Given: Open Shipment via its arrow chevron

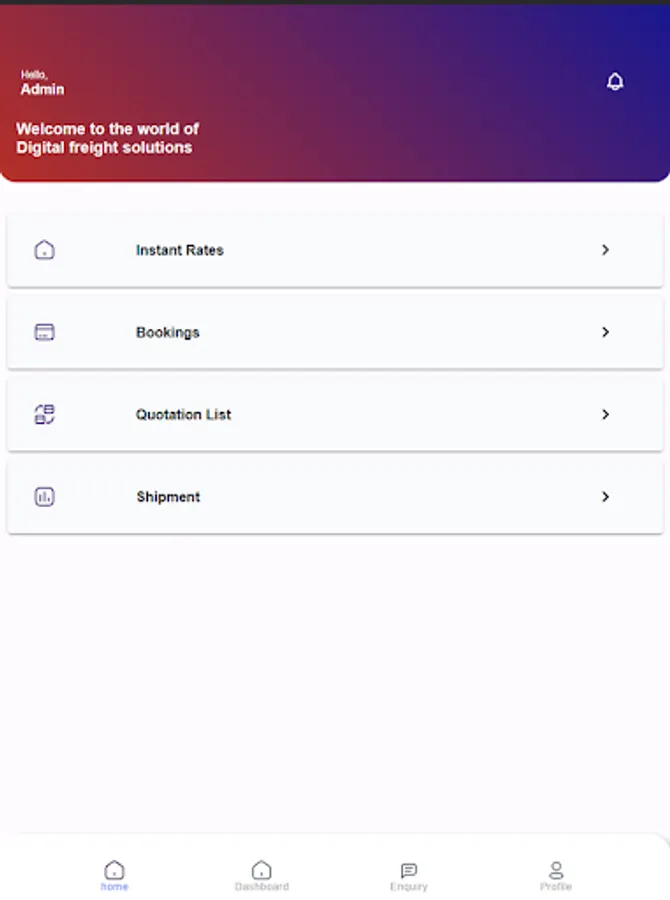Looking at the screenshot, I should [x=605, y=497].
